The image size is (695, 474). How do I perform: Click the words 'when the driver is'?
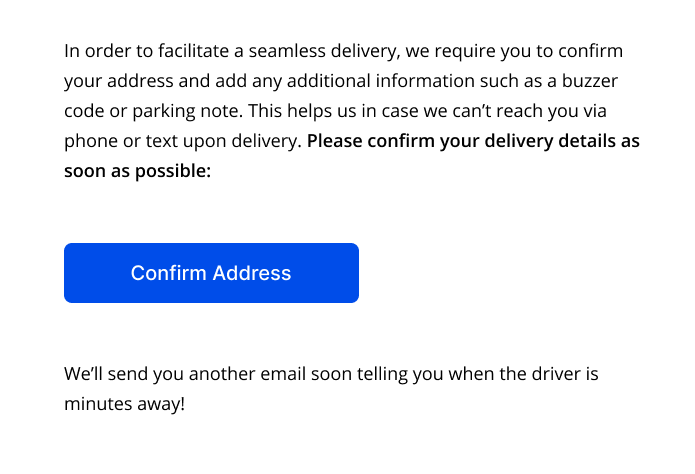[523, 374]
